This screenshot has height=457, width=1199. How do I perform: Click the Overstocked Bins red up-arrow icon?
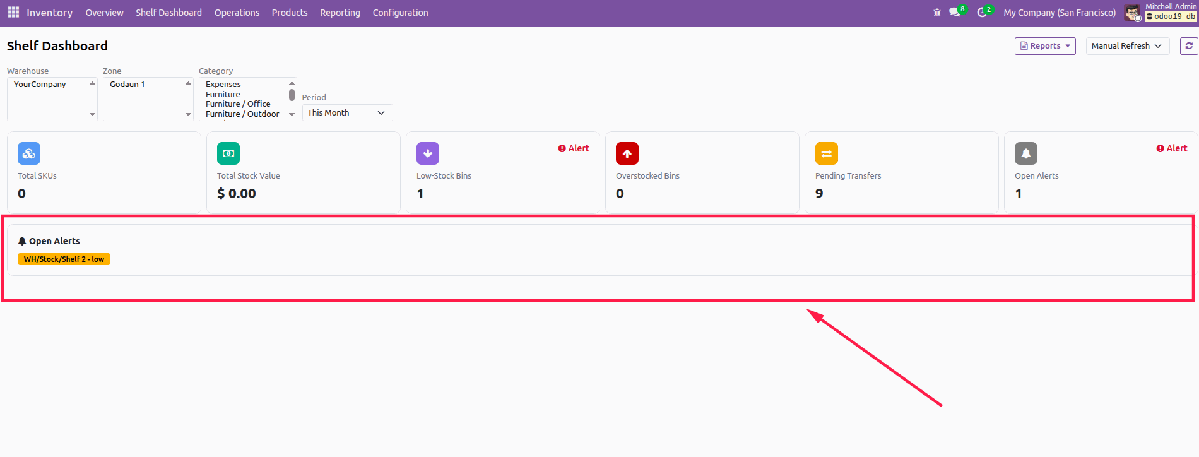[x=627, y=154]
